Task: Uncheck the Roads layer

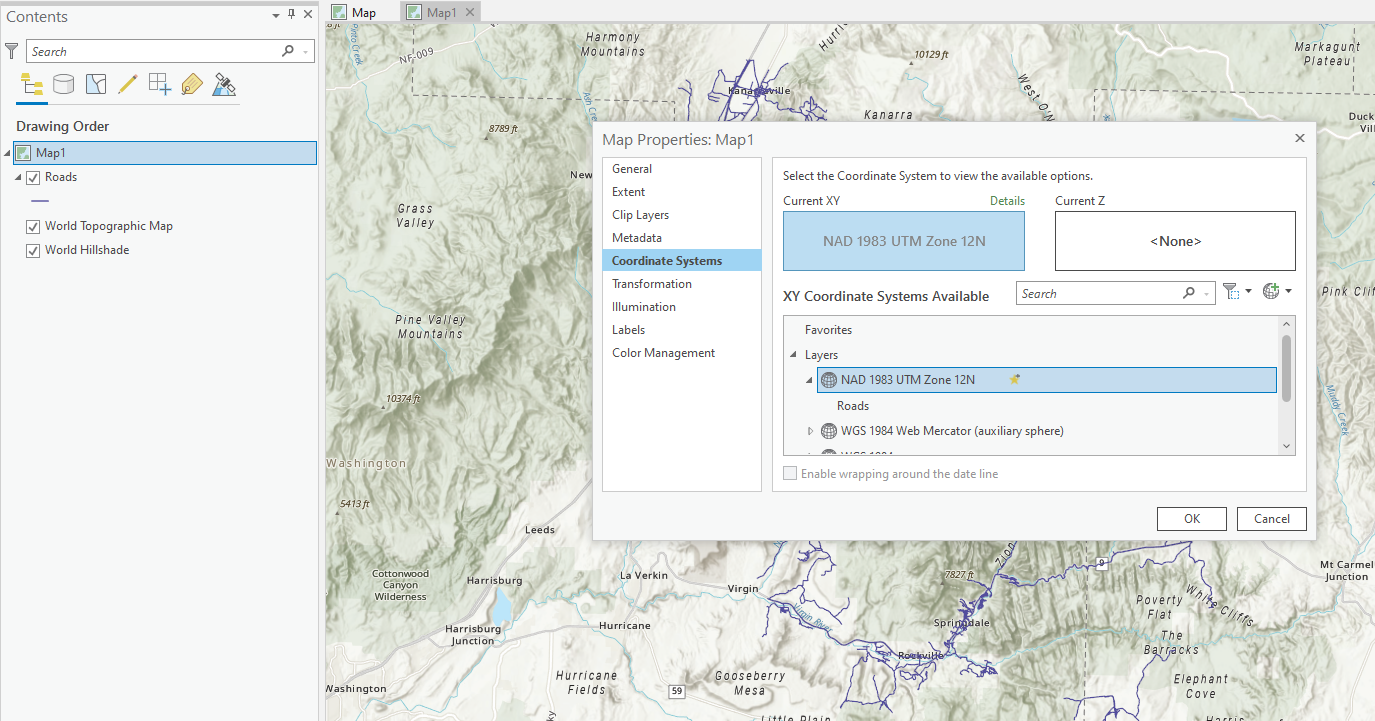Action: click(x=33, y=177)
